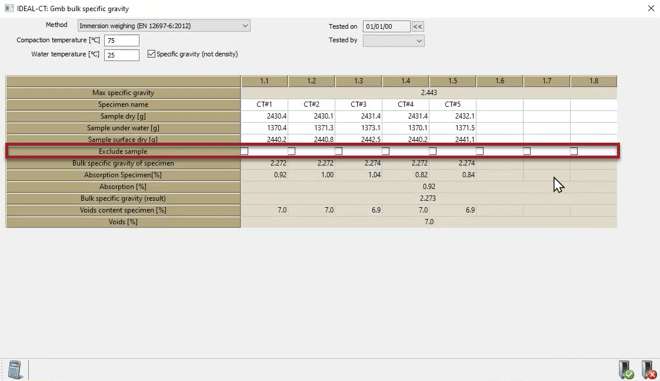Select Sample under water value 1371.5
The image size is (660, 381).
point(453,128)
